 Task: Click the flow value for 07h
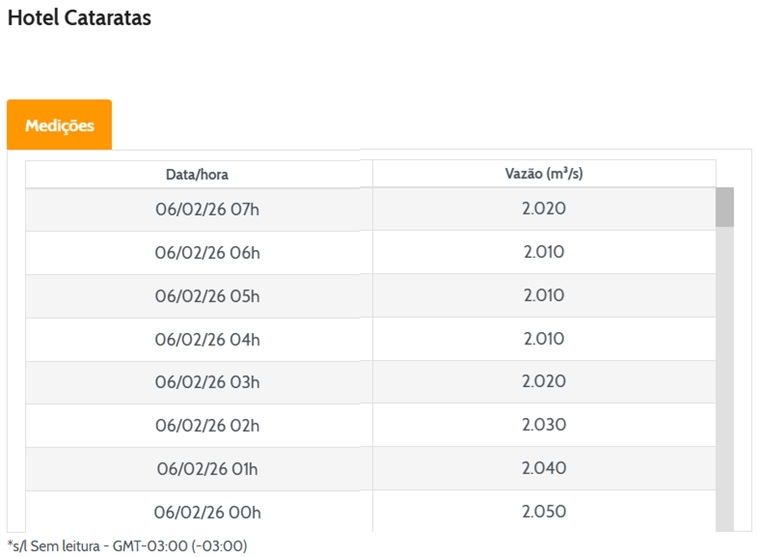tap(544, 209)
